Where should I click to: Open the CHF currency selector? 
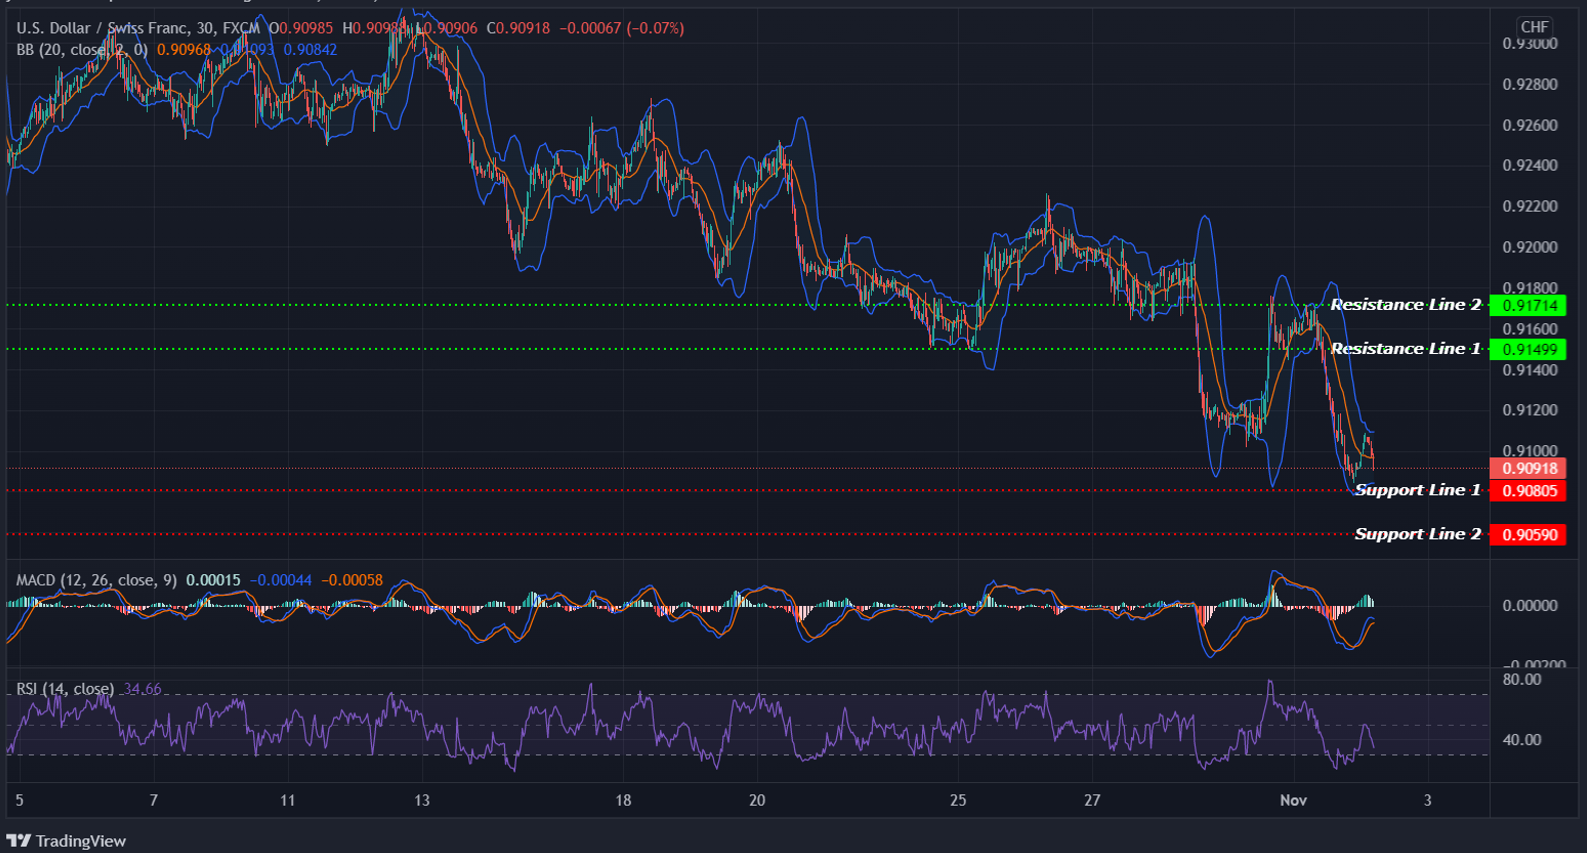[1534, 27]
